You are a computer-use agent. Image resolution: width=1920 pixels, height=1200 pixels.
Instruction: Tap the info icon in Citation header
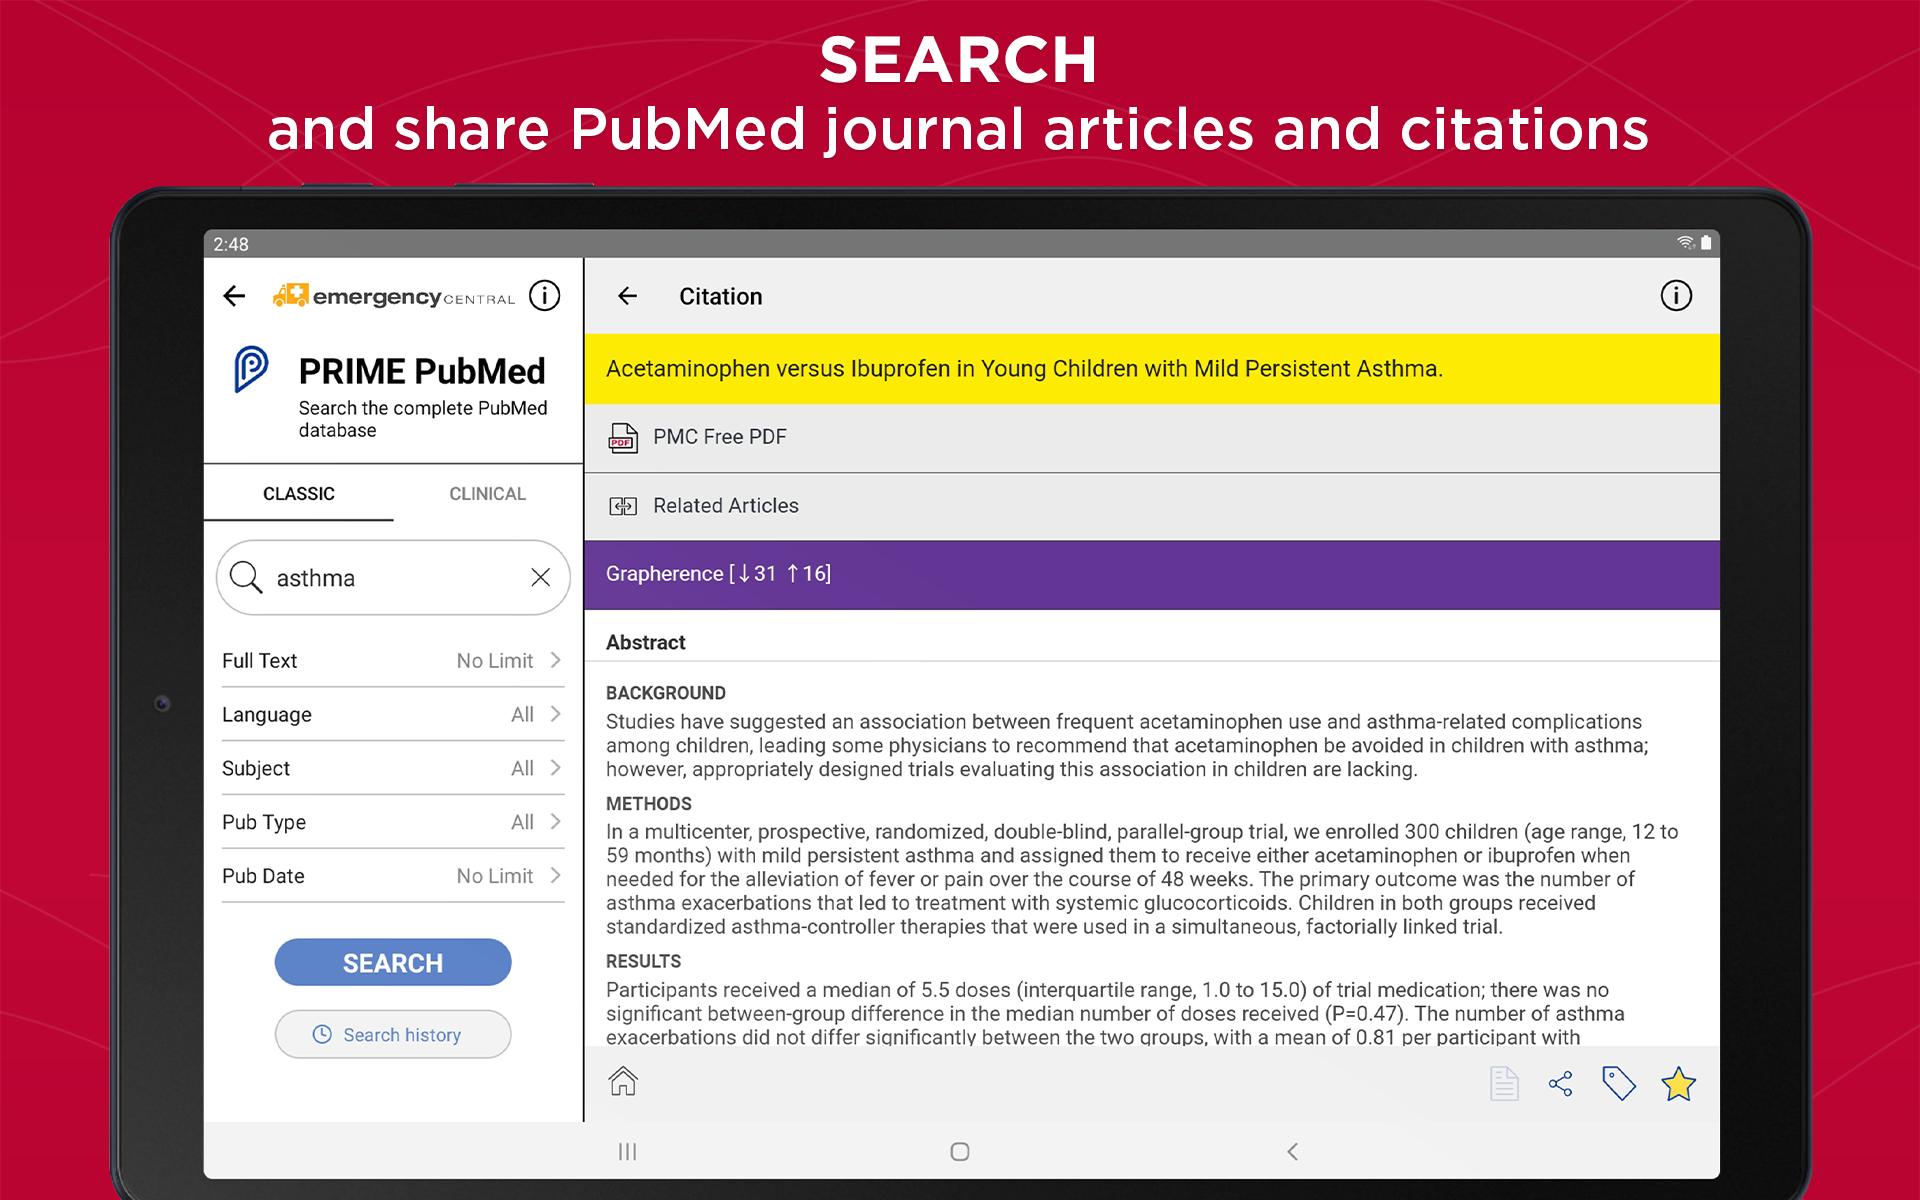[1676, 296]
